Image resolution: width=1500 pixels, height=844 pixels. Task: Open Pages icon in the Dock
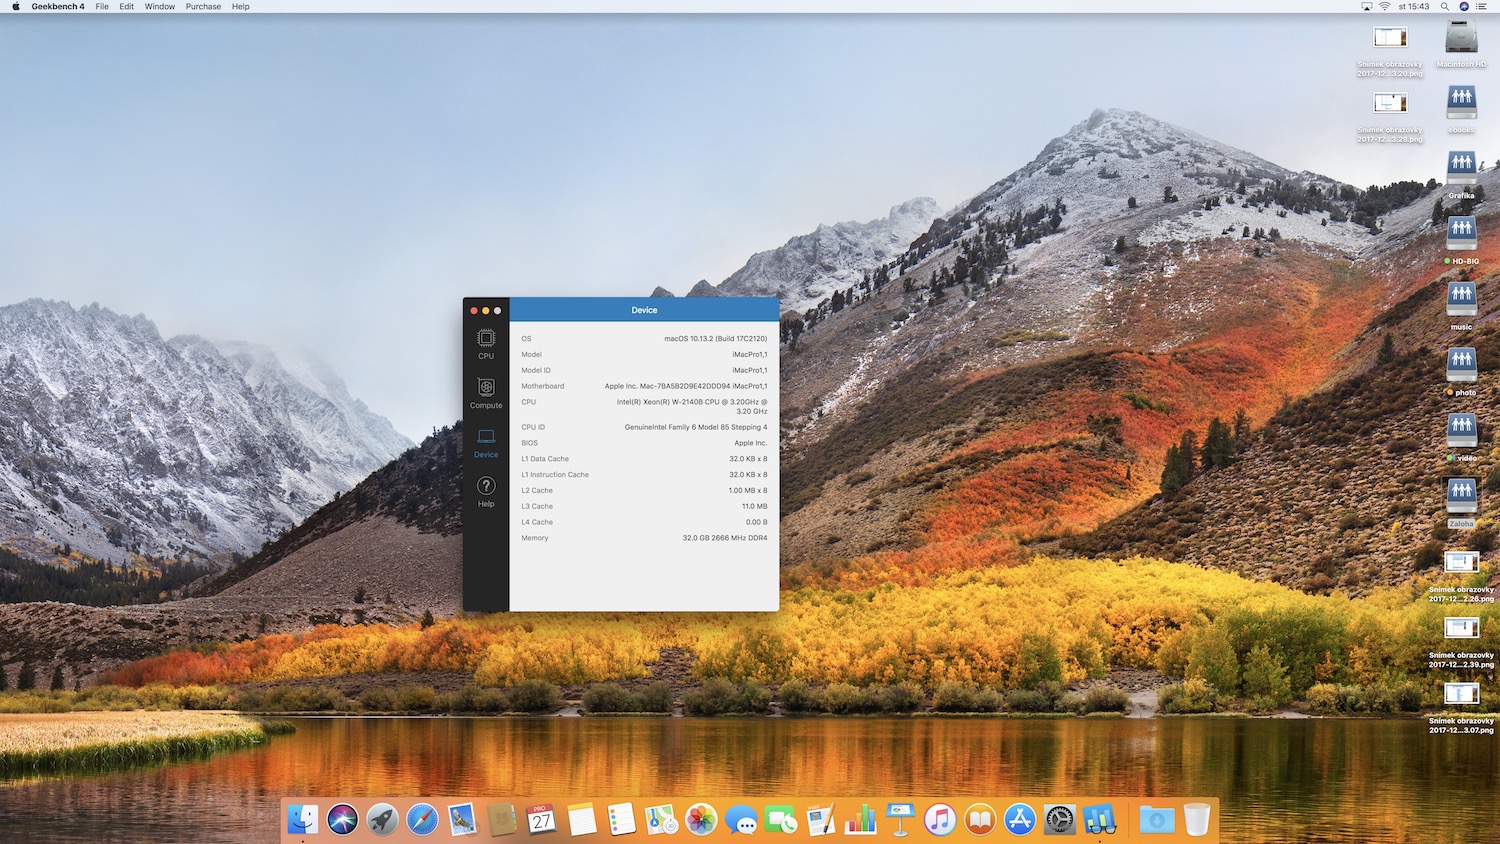(x=820, y=820)
